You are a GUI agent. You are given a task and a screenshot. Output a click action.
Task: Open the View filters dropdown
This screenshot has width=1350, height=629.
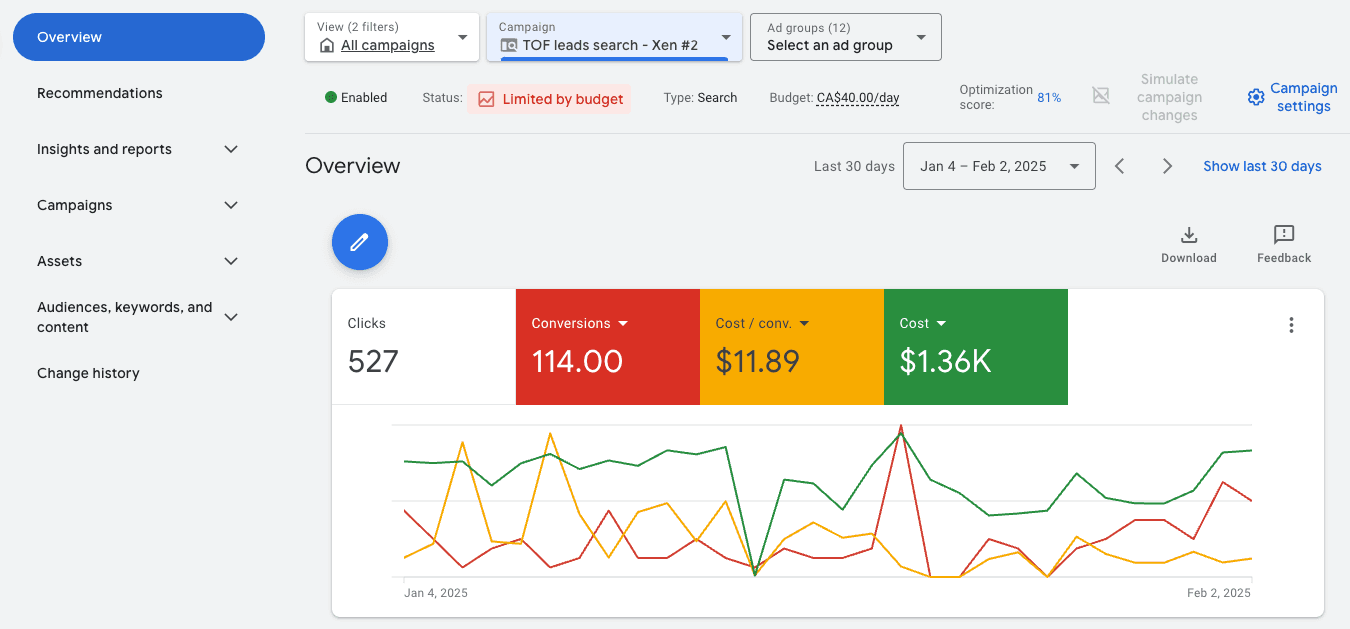pyautogui.click(x=390, y=37)
